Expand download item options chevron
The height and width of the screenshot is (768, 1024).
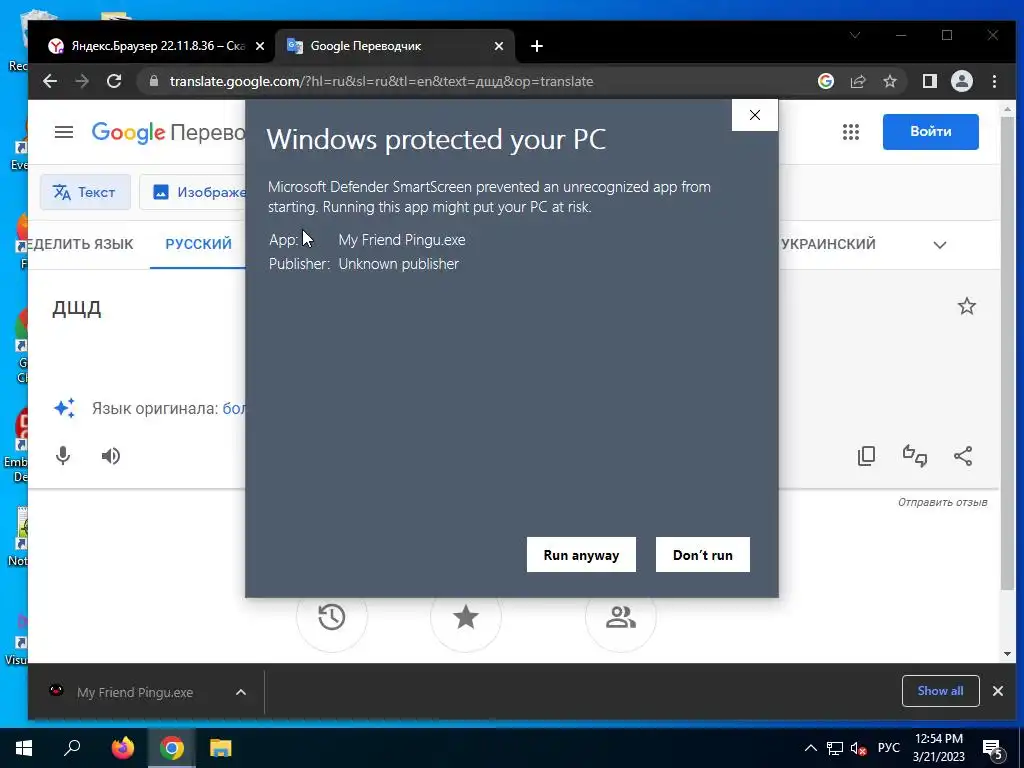(x=241, y=692)
